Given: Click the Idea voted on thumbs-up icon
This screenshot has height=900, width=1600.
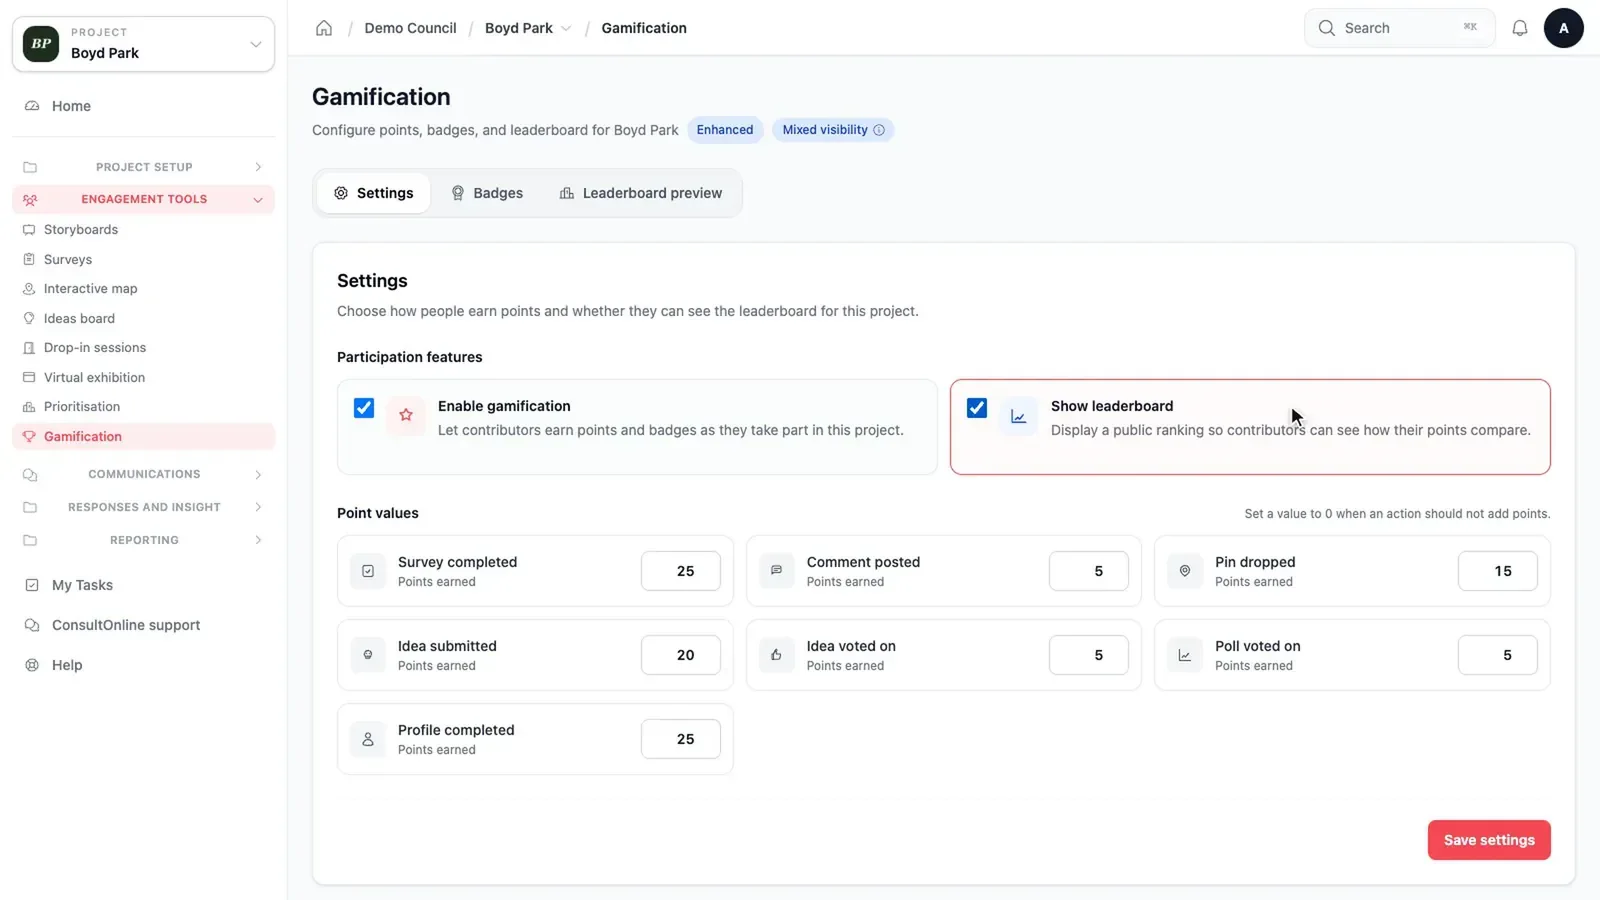Looking at the screenshot, I should 776,655.
